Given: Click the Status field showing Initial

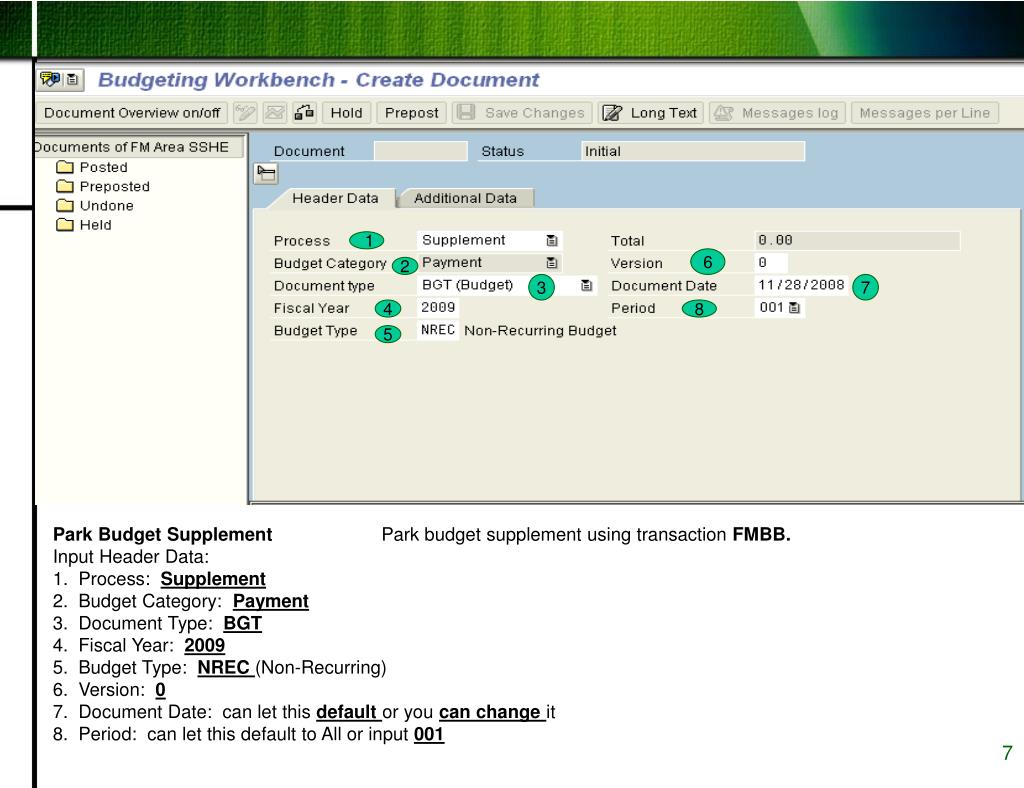Looking at the screenshot, I should 693,151.
